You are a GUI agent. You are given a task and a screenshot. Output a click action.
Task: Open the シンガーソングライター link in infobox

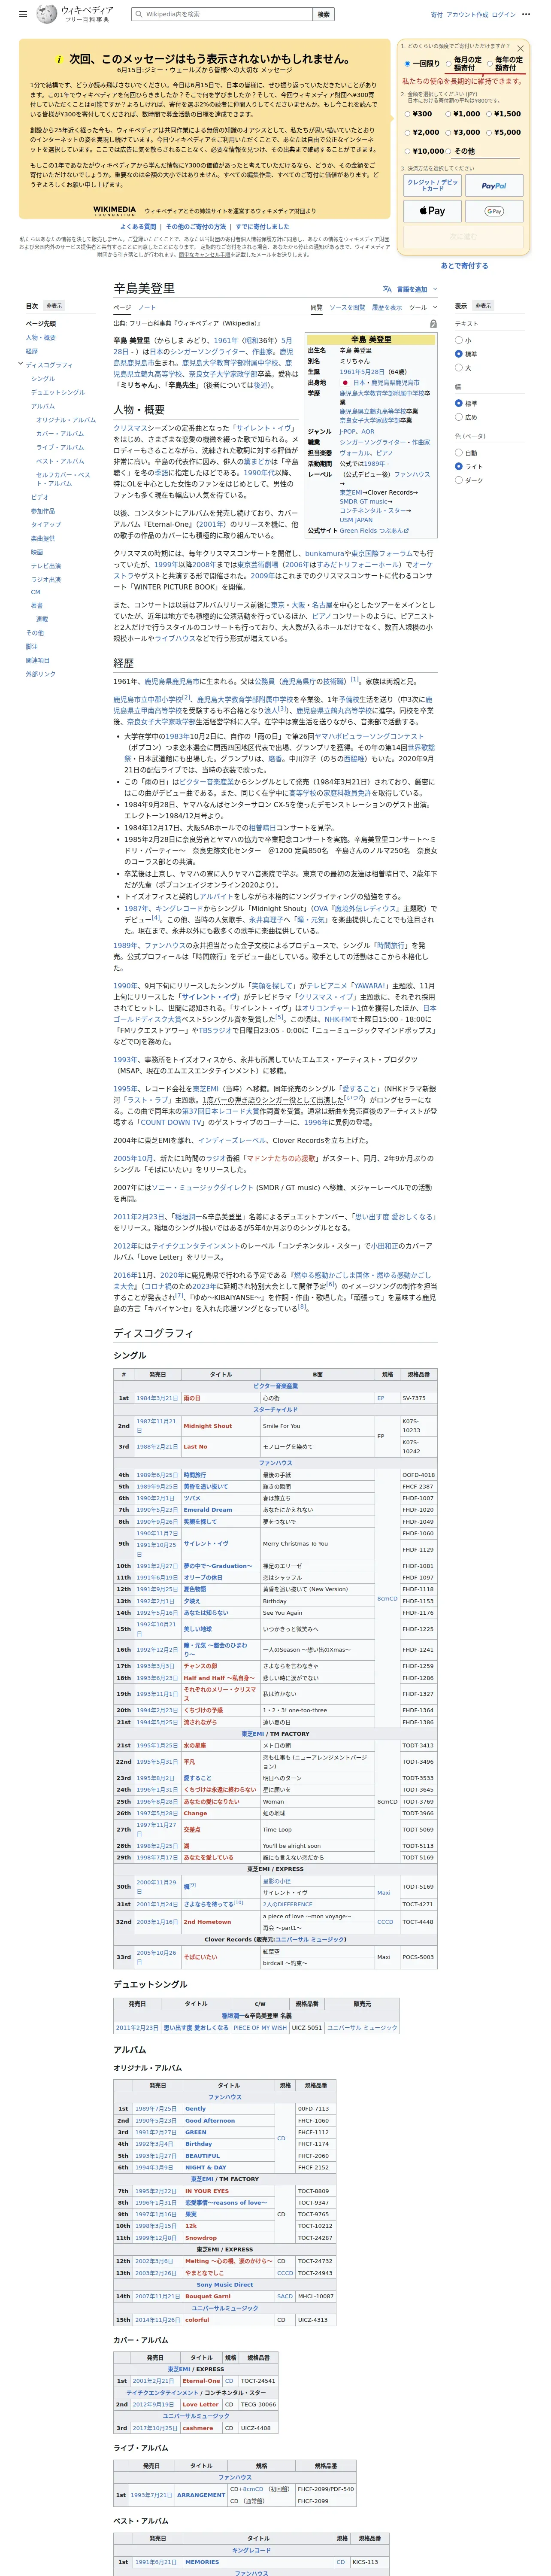[x=373, y=442]
